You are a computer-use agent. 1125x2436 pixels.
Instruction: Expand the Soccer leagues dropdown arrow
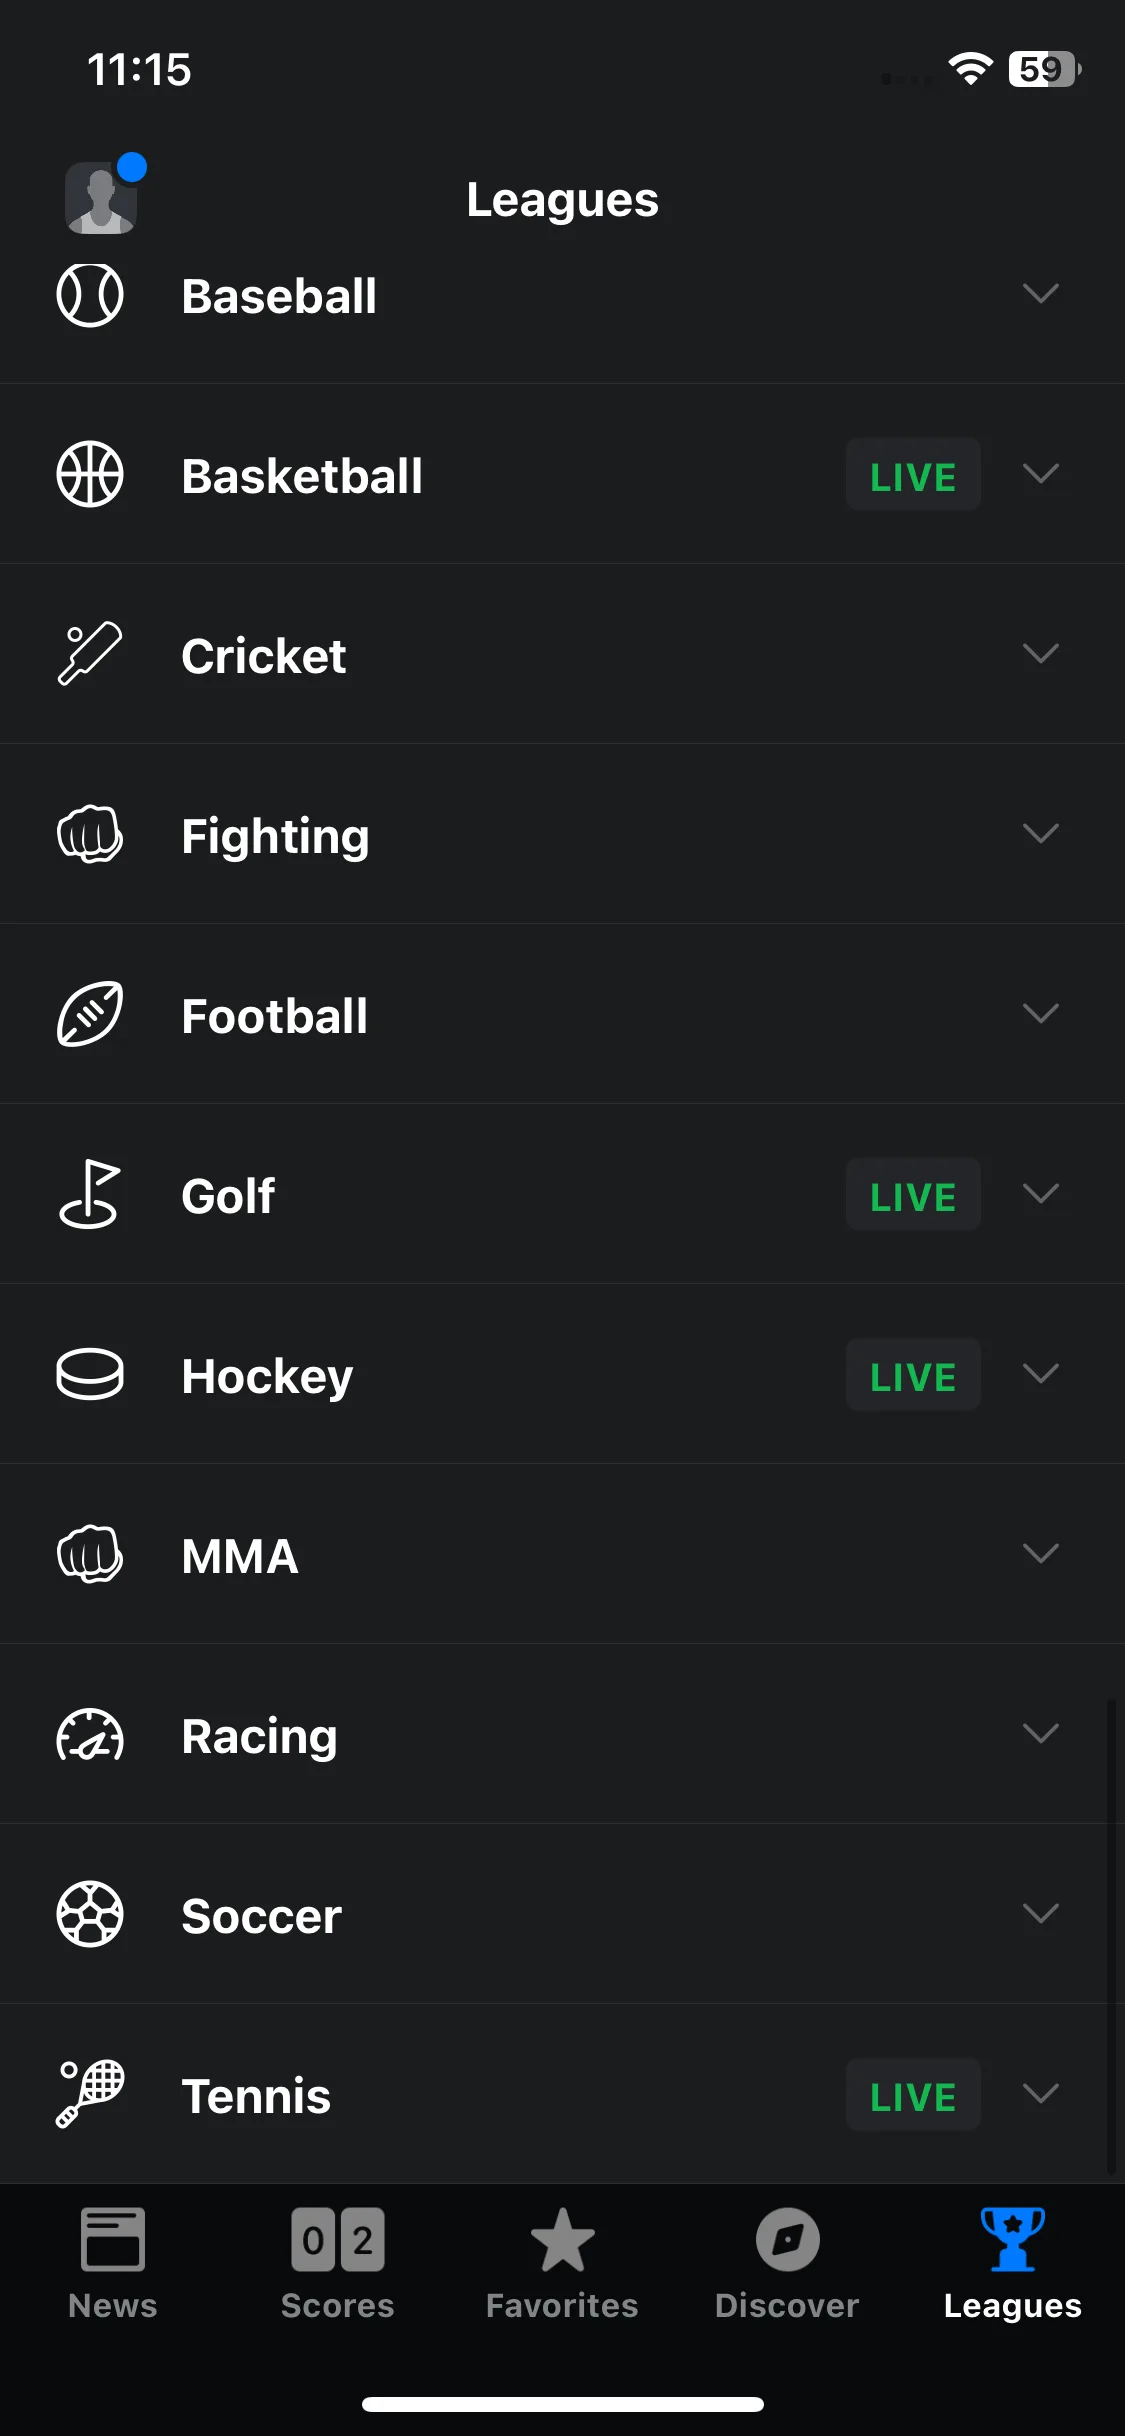click(x=1040, y=1914)
